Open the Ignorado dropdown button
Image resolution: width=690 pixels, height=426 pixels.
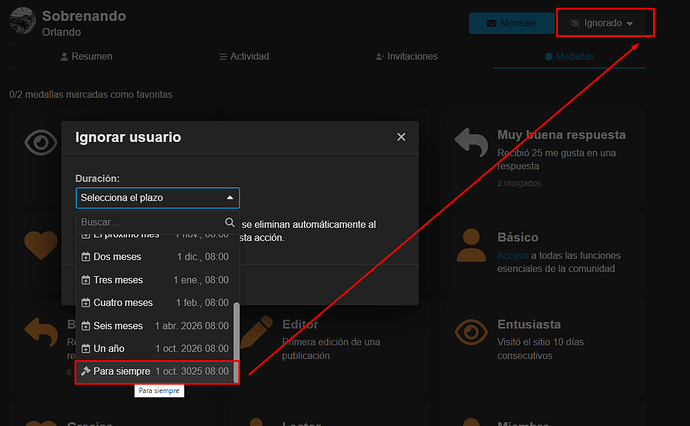click(601, 23)
